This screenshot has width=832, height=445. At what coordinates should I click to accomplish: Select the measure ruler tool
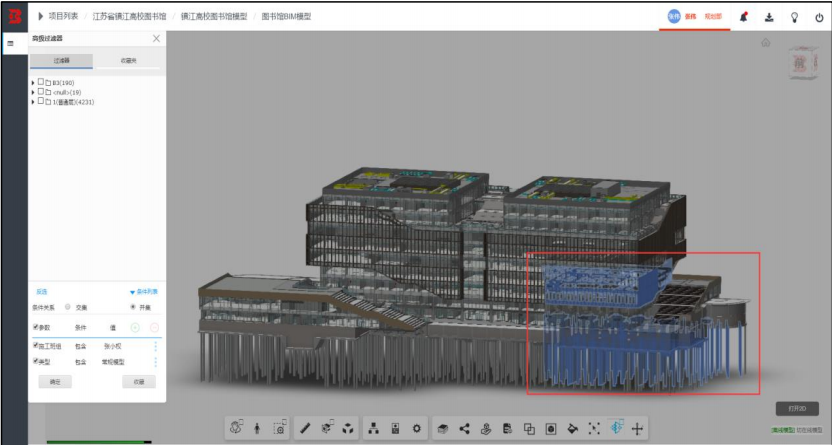305,428
